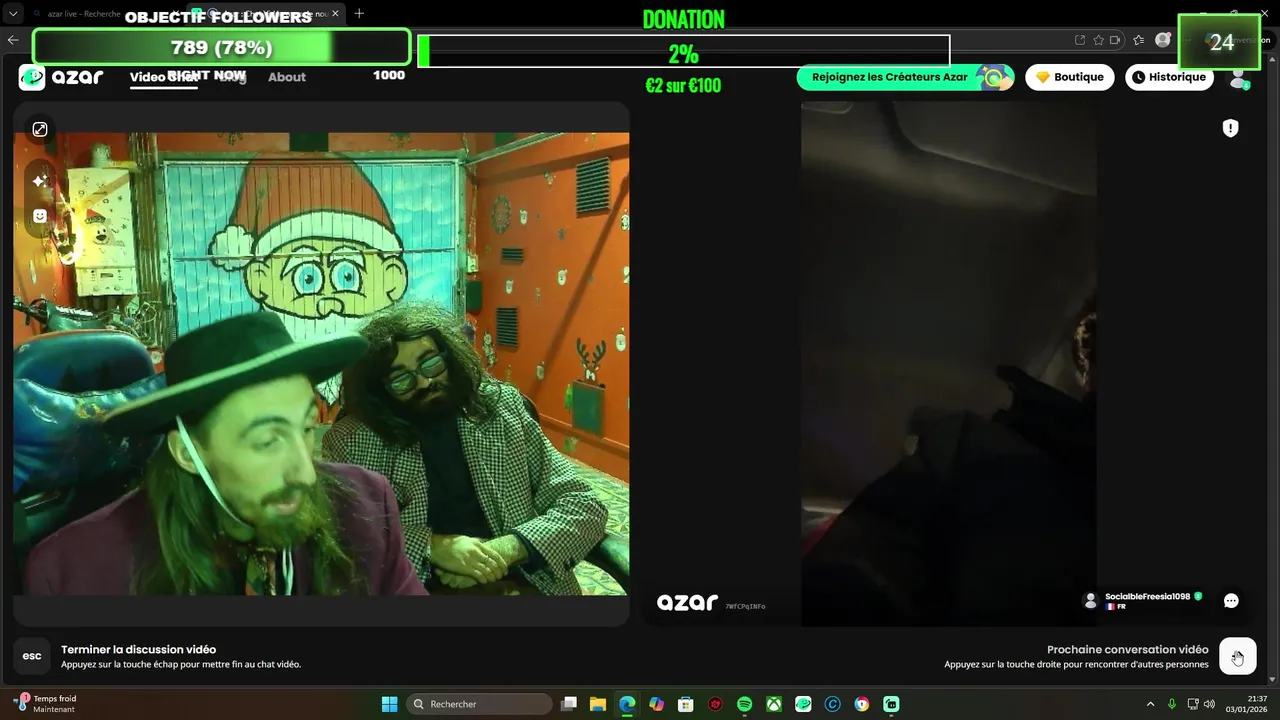This screenshot has height=720, width=1280.
Task: Open Spotify from taskbar
Action: 744,704
